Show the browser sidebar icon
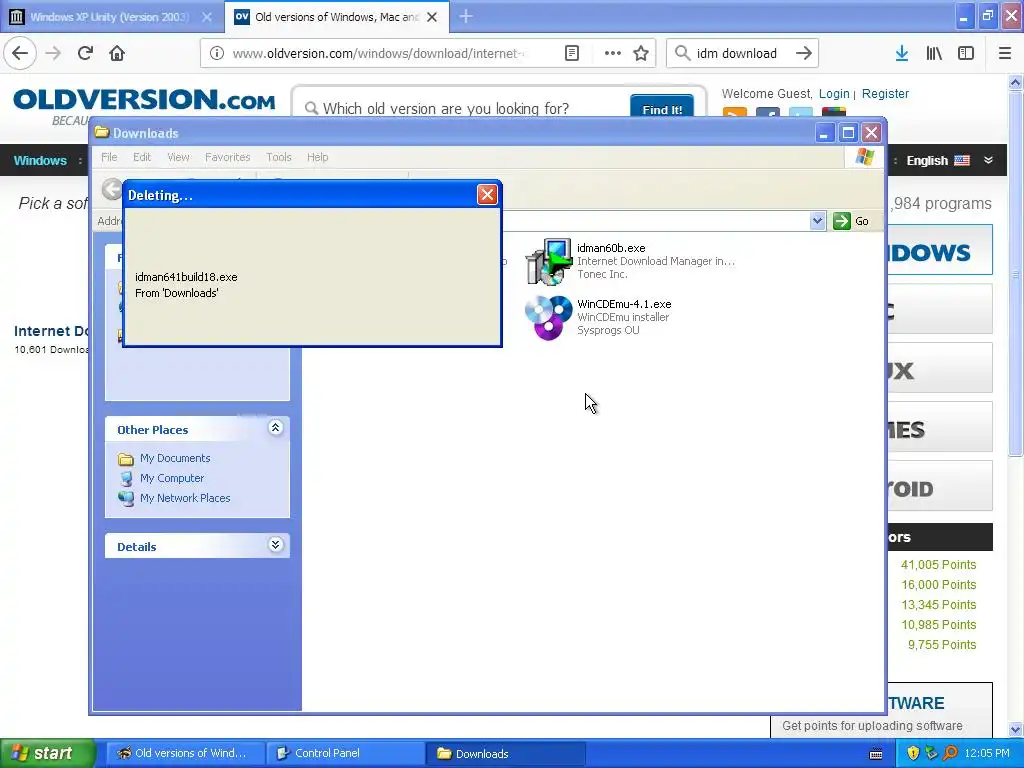The width and height of the screenshot is (1024, 768). (x=966, y=54)
